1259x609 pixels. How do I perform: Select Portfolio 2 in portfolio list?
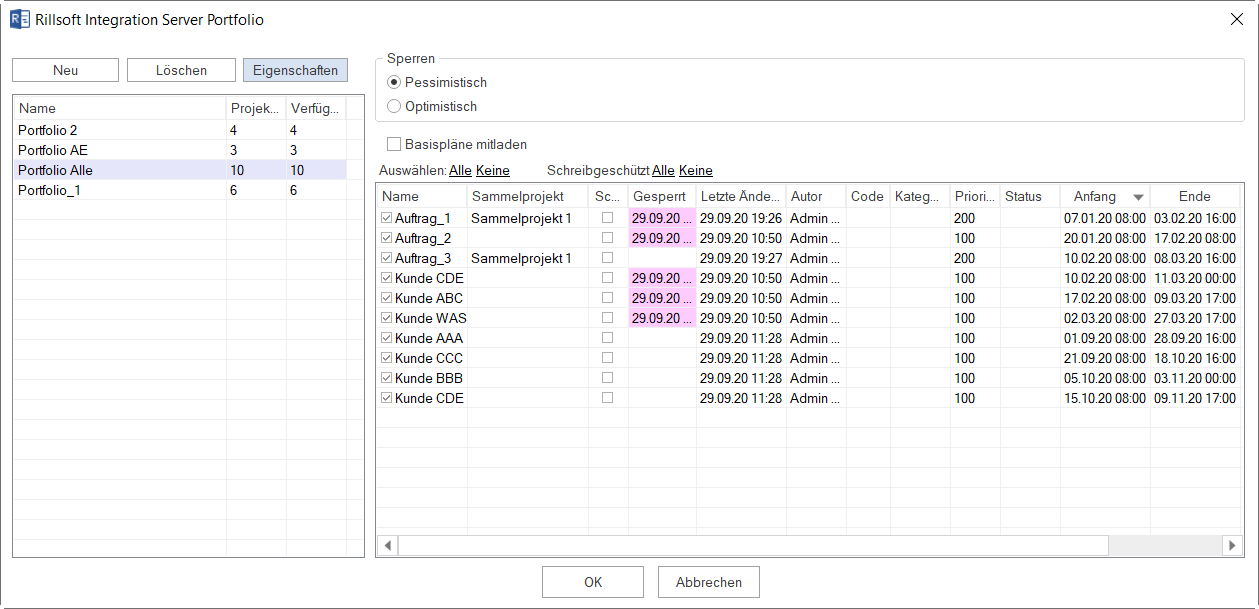pyautogui.click(x=180, y=130)
